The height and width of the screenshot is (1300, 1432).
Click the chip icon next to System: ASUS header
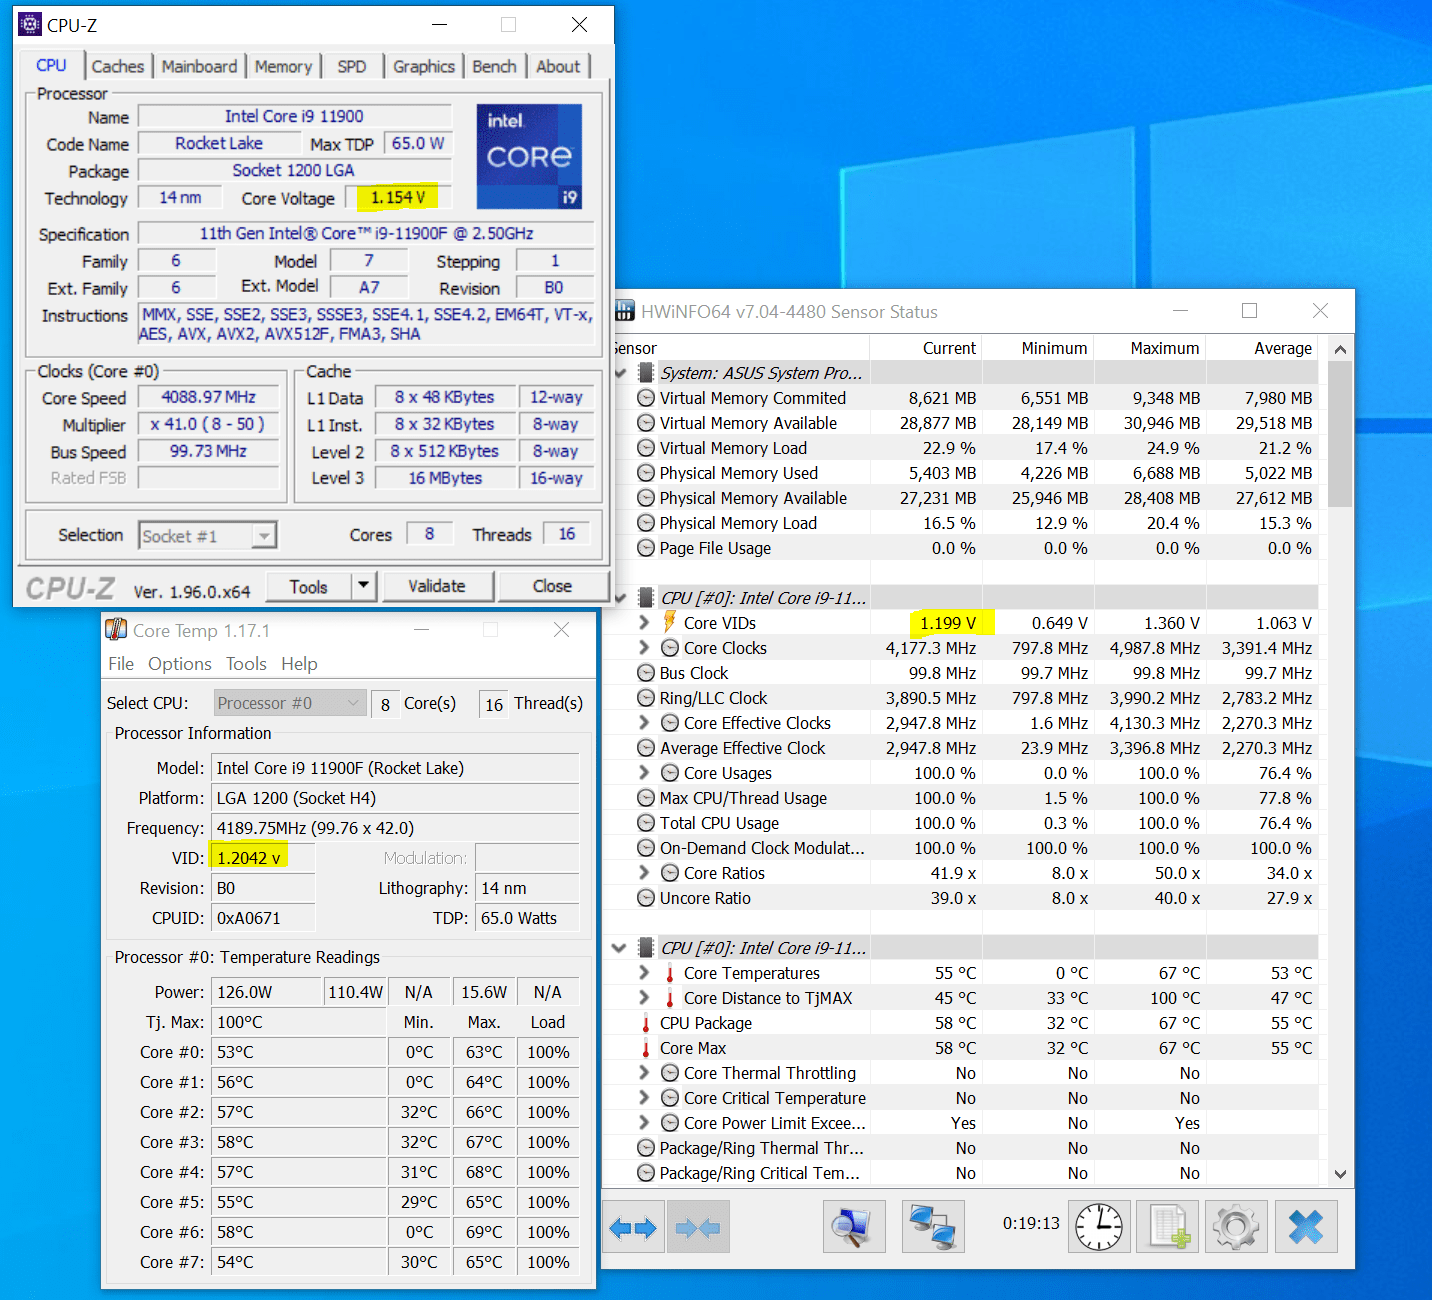click(x=646, y=373)
